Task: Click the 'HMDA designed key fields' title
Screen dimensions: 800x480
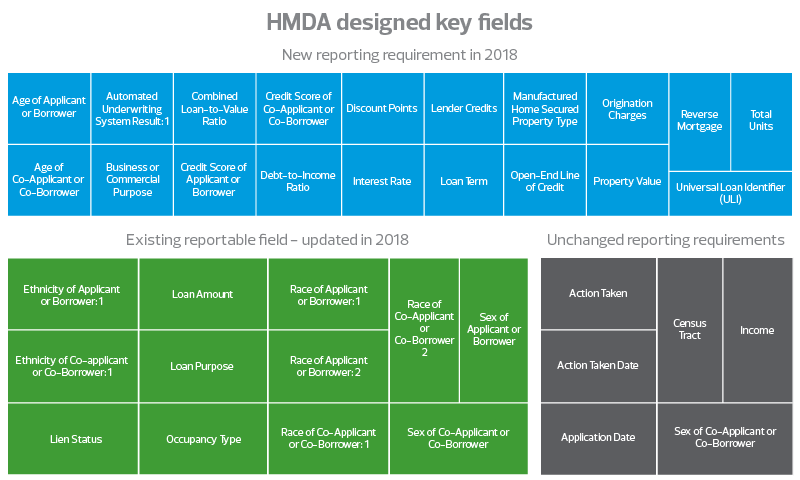Action: 400,22
